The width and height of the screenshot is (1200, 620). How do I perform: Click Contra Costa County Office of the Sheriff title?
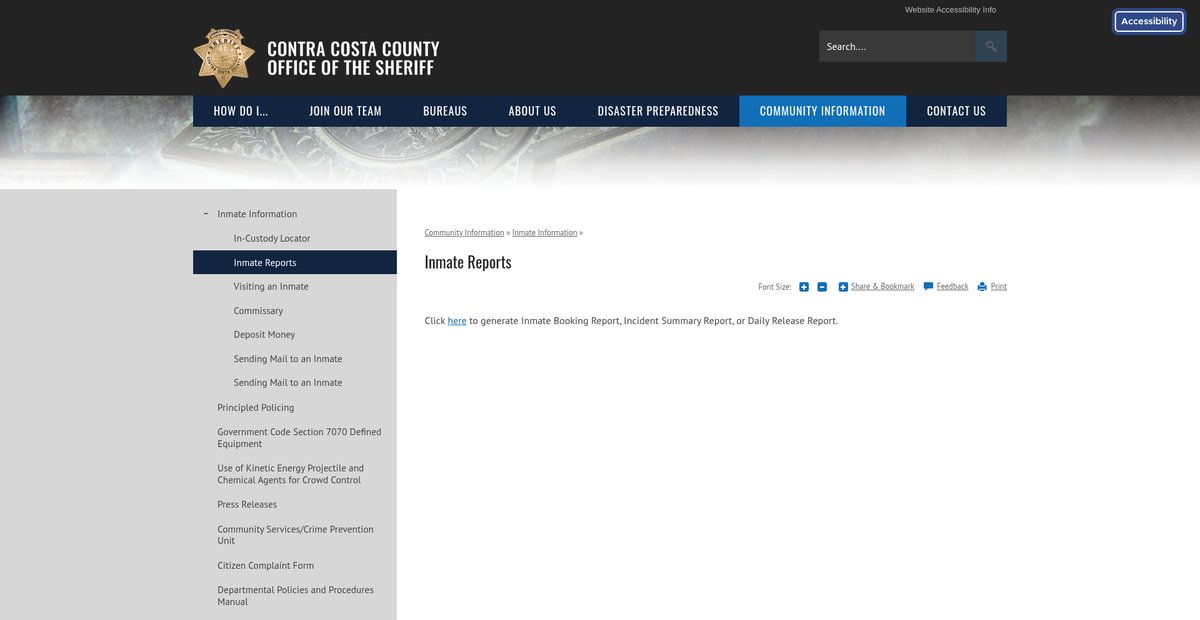(x=353, y=58)
